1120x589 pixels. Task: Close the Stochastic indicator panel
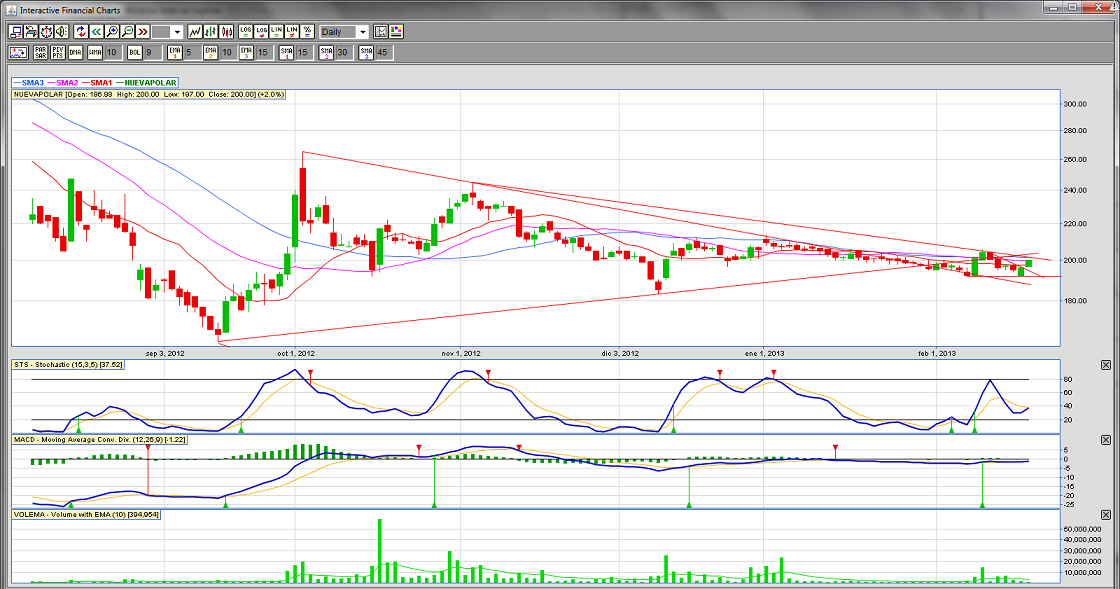[1105, 366]
